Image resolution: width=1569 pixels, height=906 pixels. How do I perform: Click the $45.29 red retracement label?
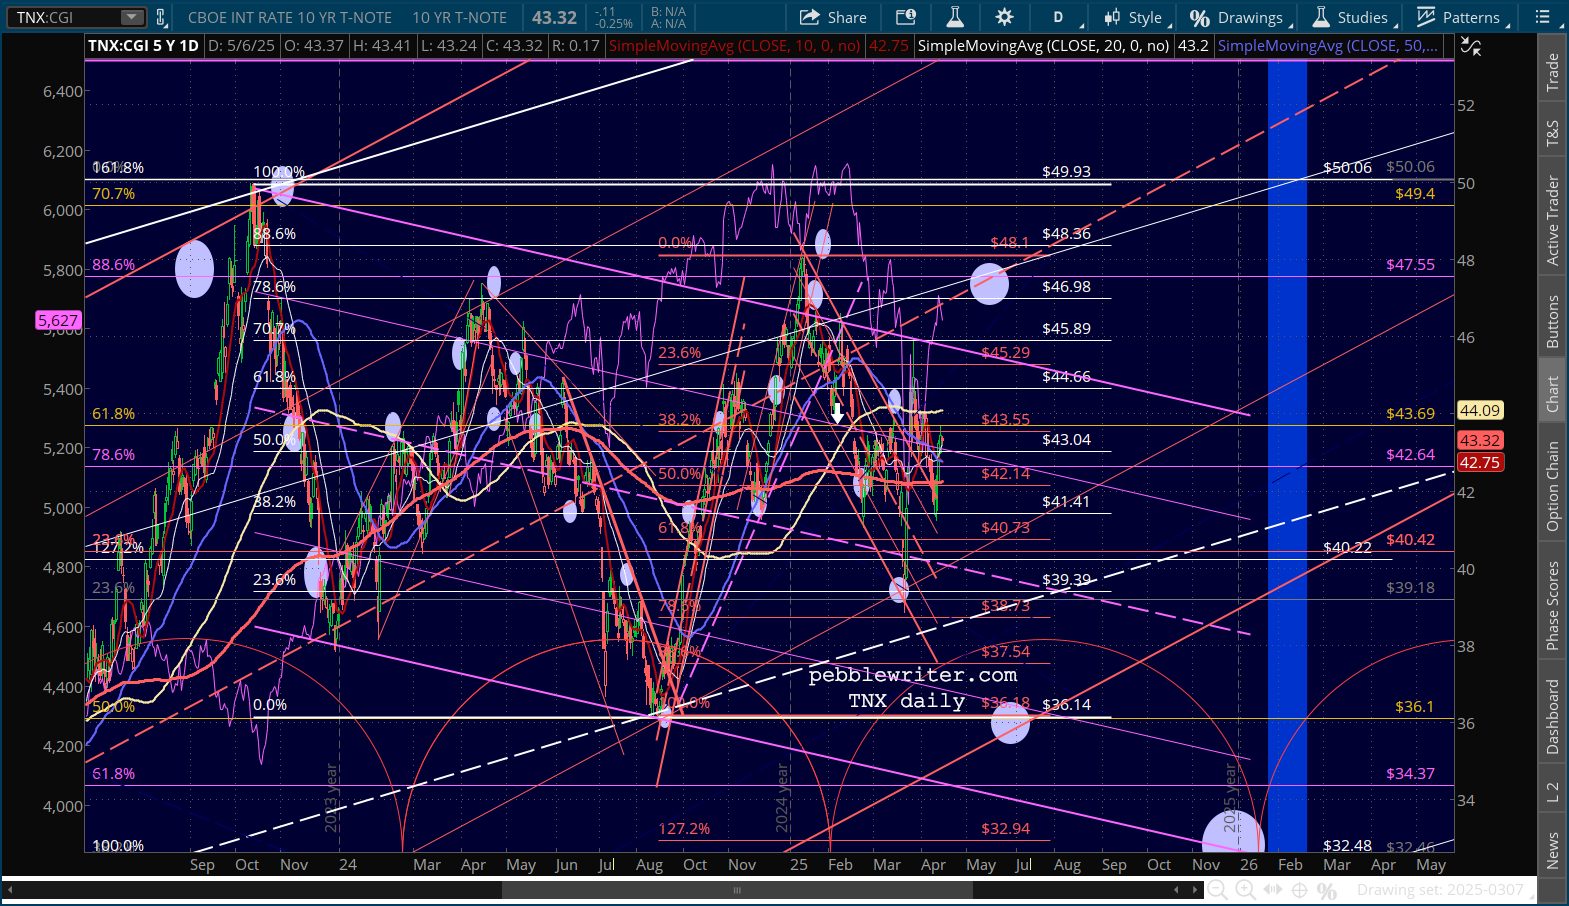[1005, 353]
